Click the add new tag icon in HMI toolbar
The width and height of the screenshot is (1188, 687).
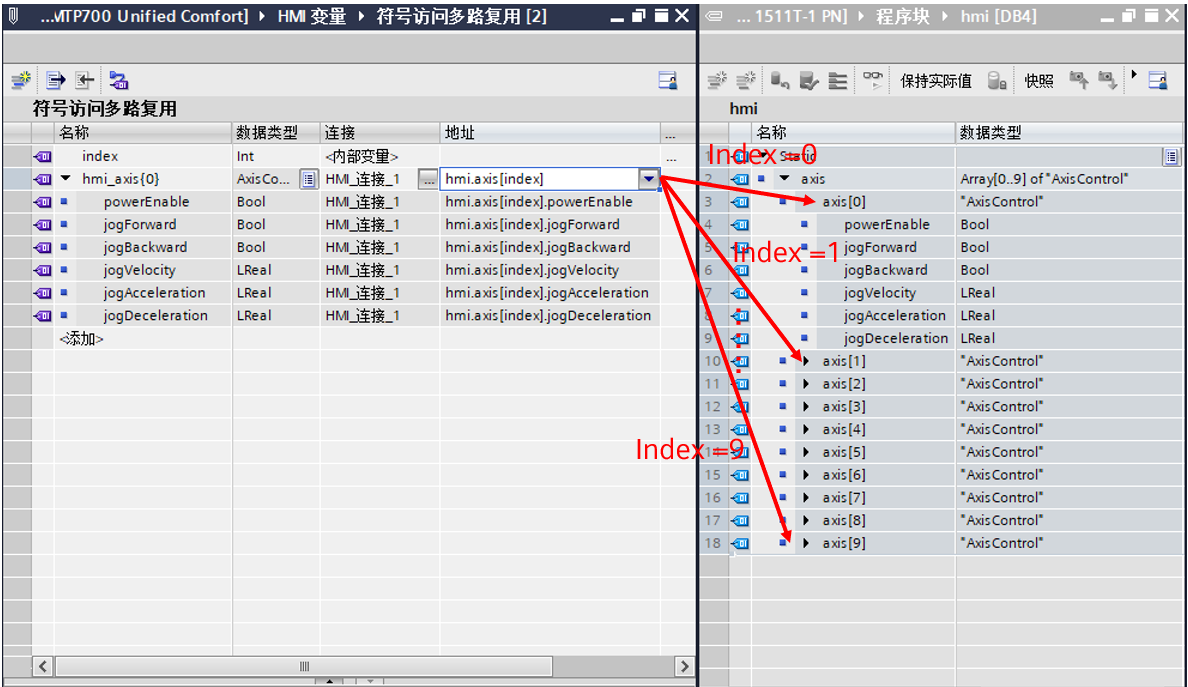pos(20,81)
